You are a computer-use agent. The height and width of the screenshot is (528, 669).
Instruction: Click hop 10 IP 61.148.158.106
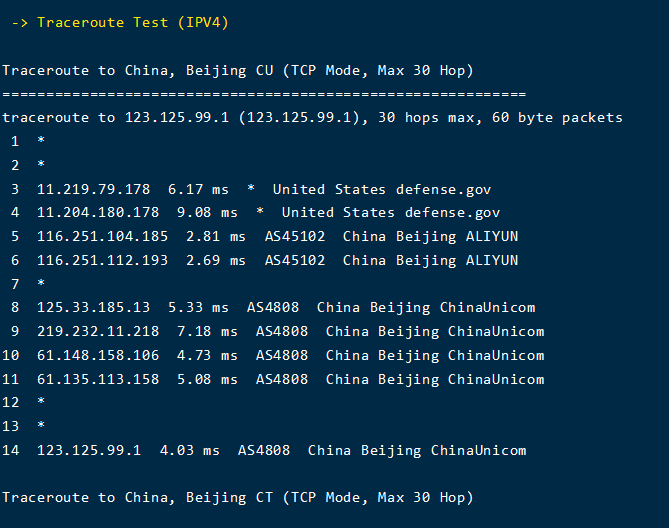(x=98, y=355)
